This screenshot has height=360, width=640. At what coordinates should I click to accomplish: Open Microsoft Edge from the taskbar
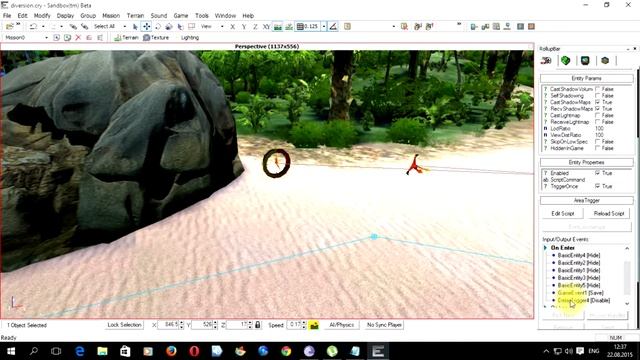pyautogui.click(x=80, y=351)
